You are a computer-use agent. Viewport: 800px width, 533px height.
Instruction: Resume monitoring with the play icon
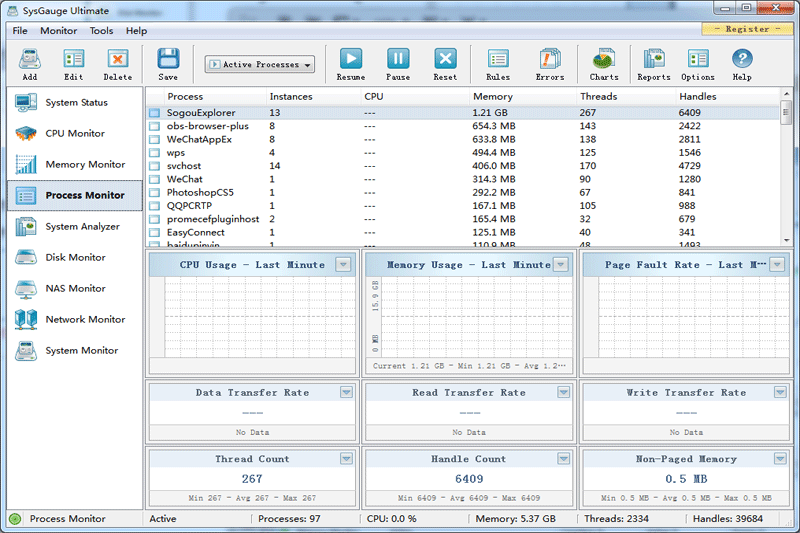[x=351, y=64]
